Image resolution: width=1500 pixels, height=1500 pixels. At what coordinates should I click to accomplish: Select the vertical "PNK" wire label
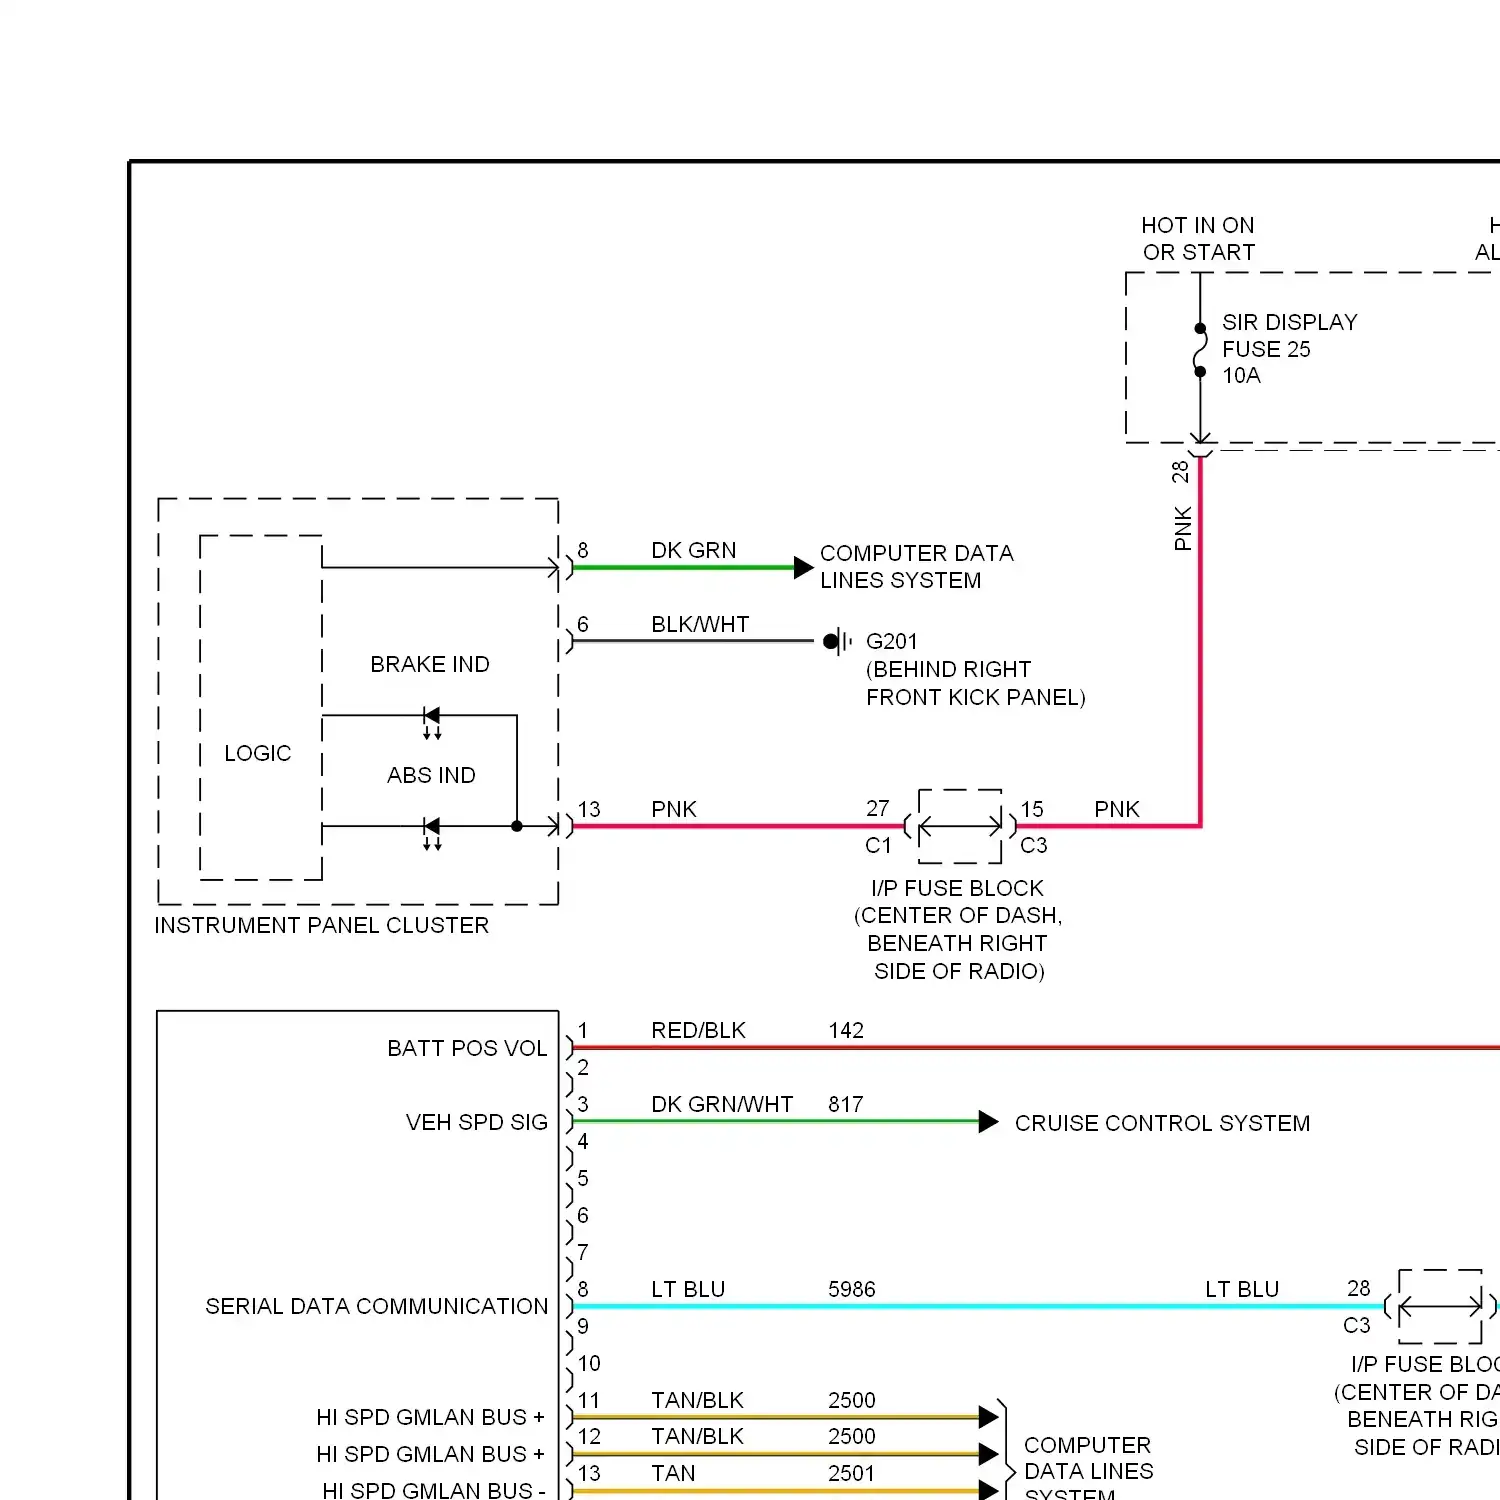click(1183, 528)
